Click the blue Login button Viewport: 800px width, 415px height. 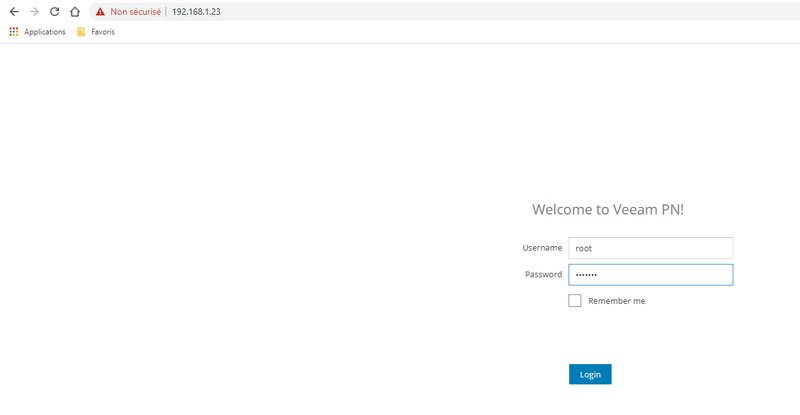click(590, 374)
